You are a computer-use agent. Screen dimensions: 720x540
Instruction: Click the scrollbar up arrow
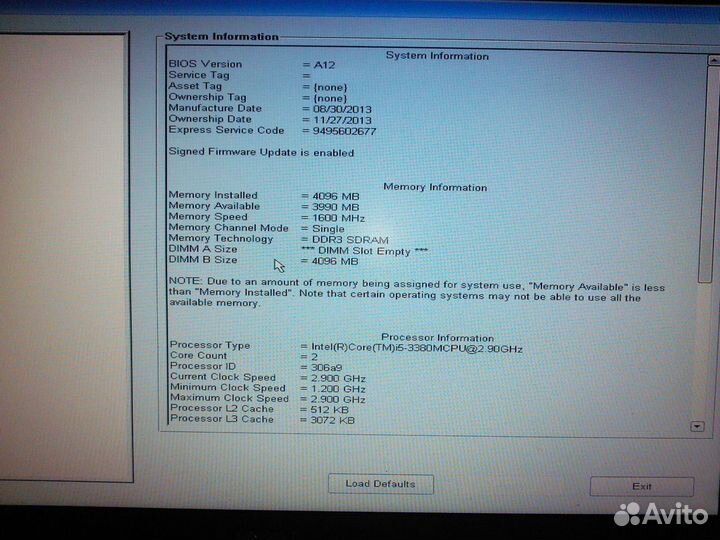pos(714,60)
